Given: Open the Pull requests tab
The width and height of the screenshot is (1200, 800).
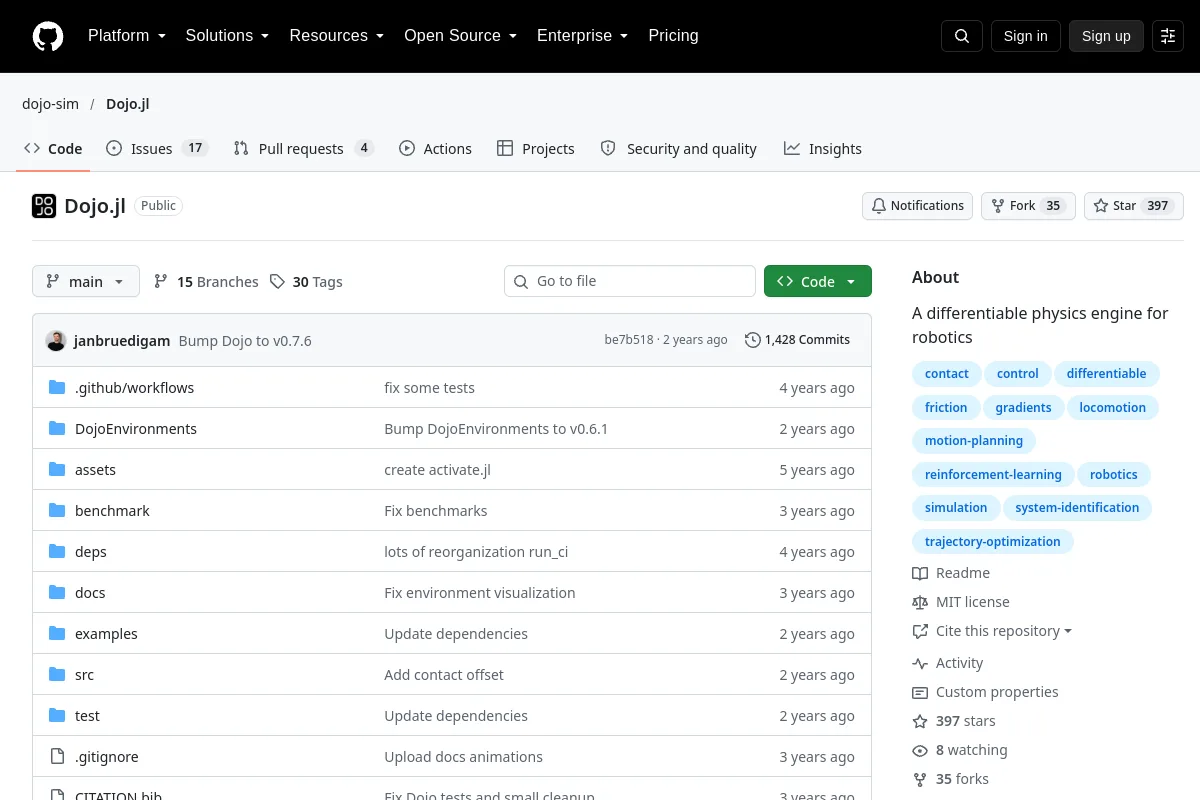Looking at the screenshot, I should pos(304,149).
